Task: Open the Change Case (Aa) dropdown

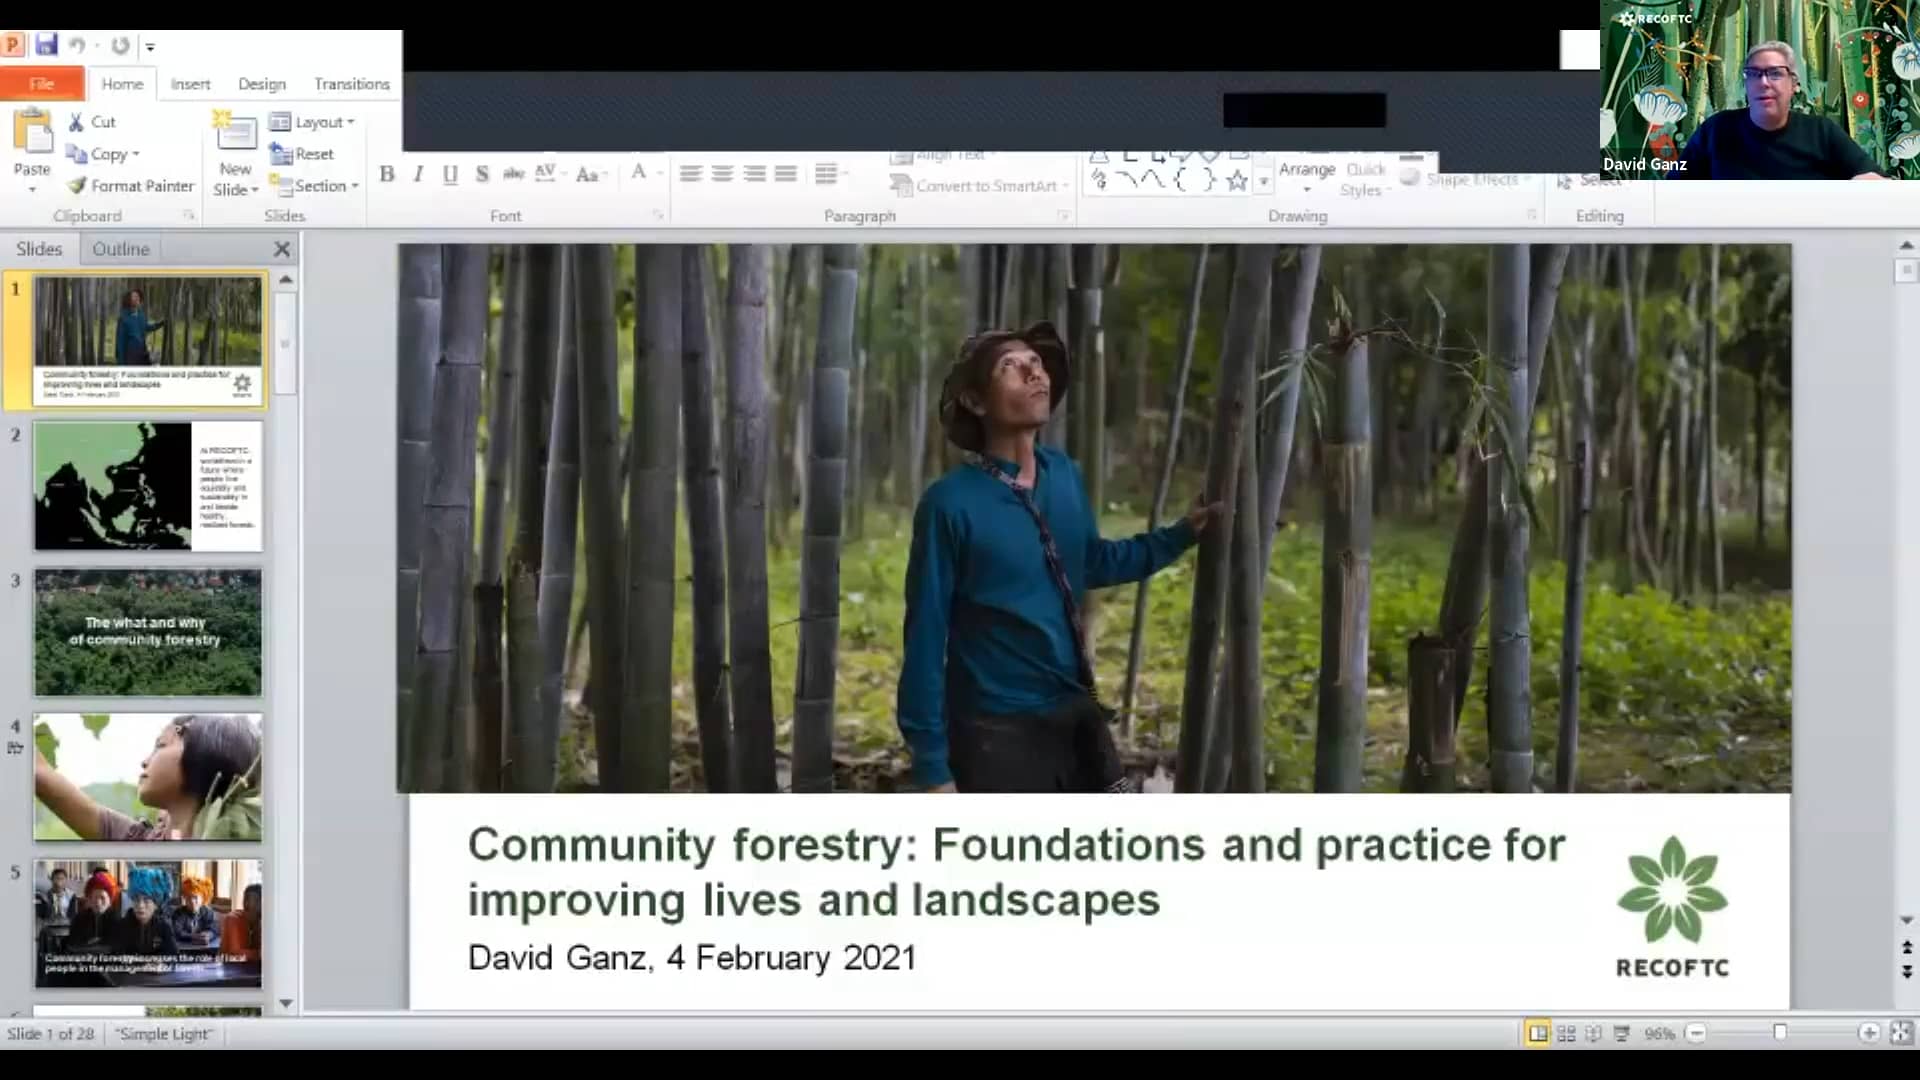Action: pyautogui.click(x=588, y=173)
